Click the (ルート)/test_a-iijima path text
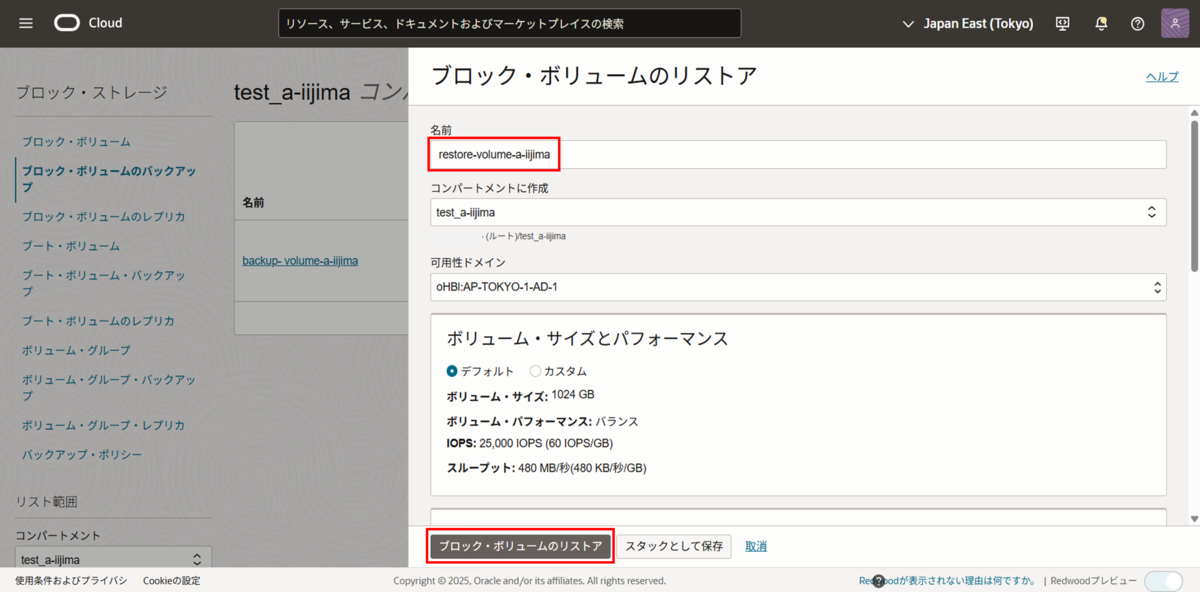 coord(524,236)
